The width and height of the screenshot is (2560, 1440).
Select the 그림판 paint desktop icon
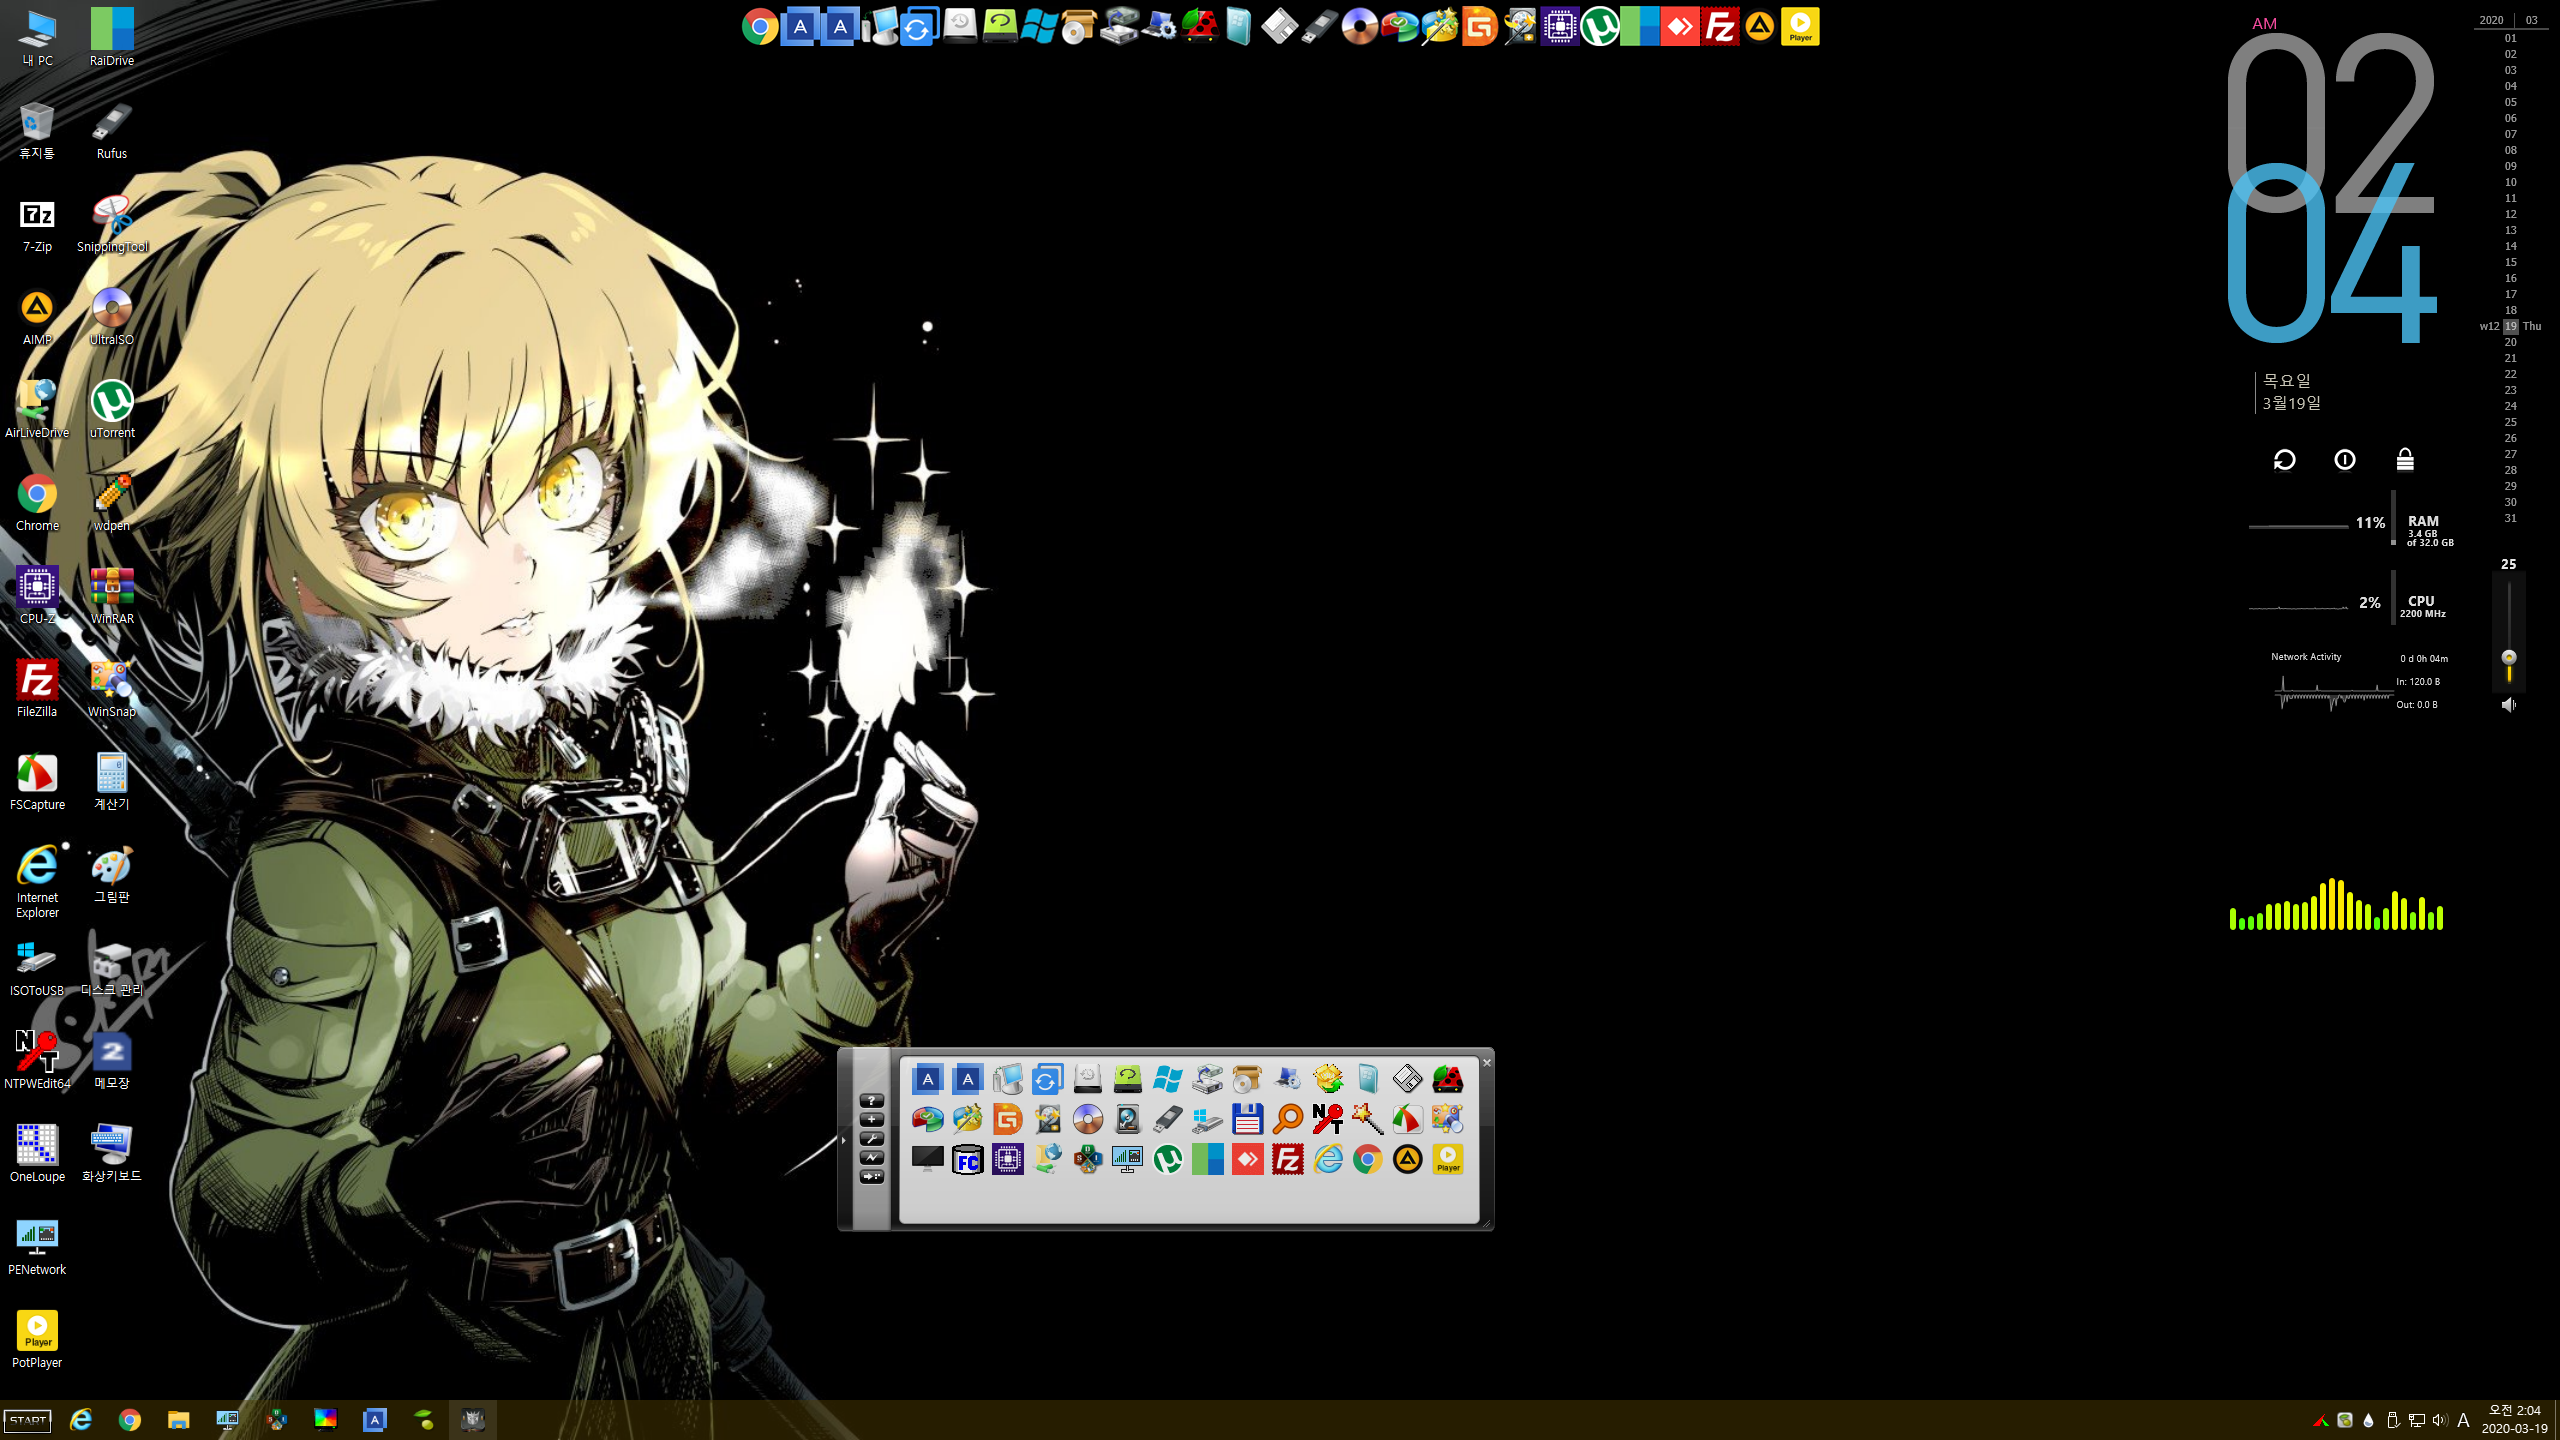pos(112,875)
